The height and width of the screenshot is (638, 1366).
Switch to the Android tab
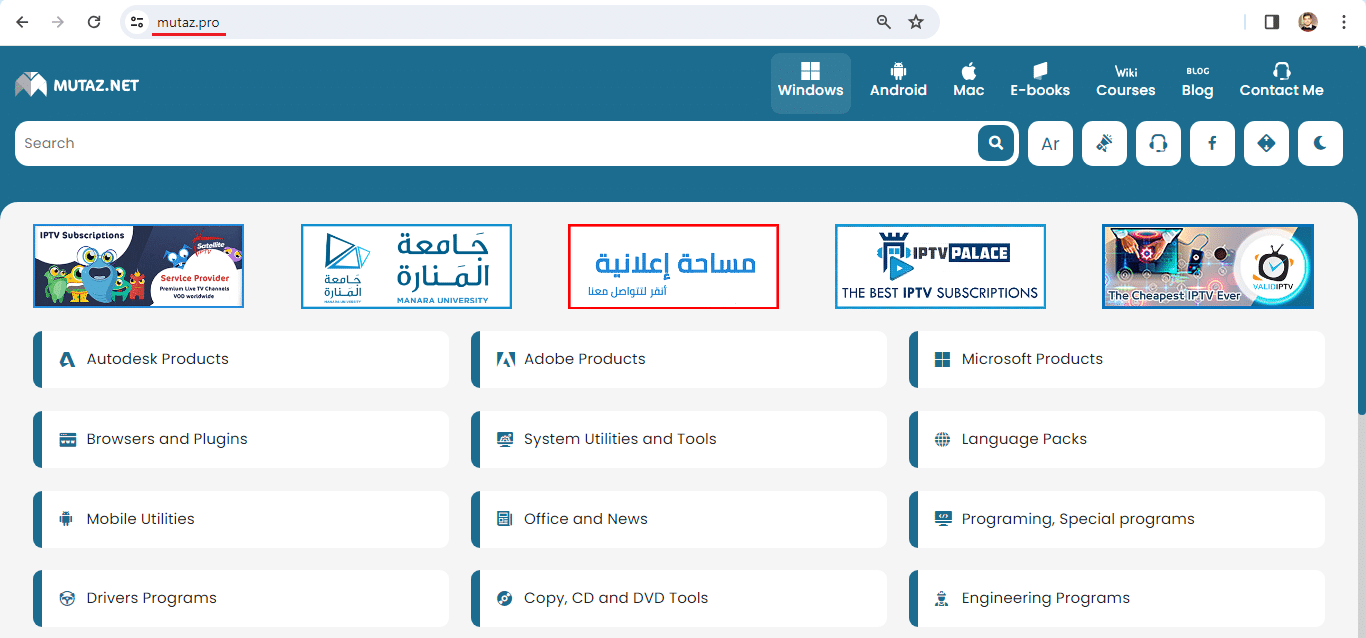pos(898,82)
